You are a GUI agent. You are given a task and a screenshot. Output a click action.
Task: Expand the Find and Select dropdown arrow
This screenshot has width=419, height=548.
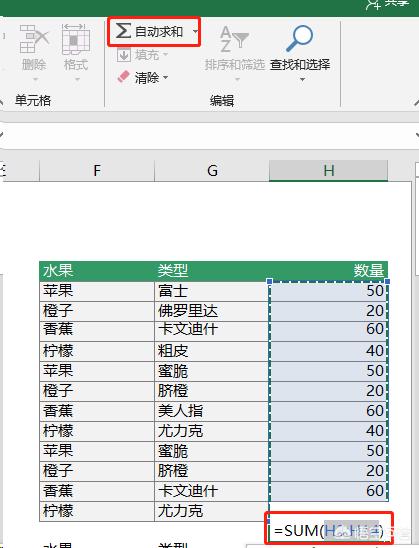coord(303,80)
